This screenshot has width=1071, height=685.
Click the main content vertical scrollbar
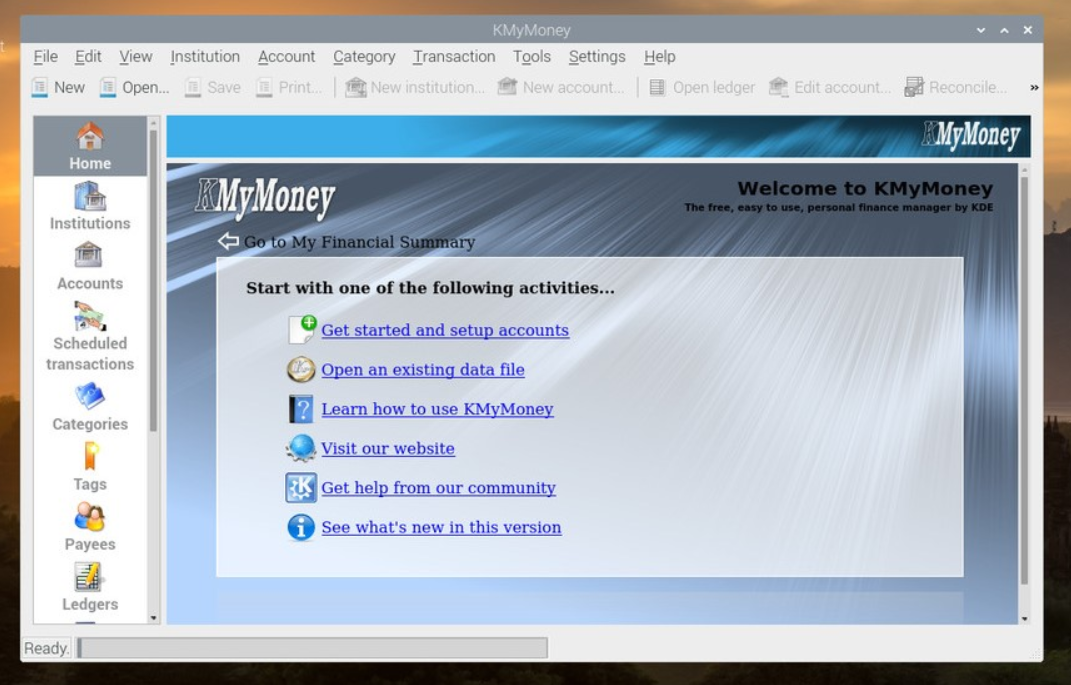[x=1024, y=380]
